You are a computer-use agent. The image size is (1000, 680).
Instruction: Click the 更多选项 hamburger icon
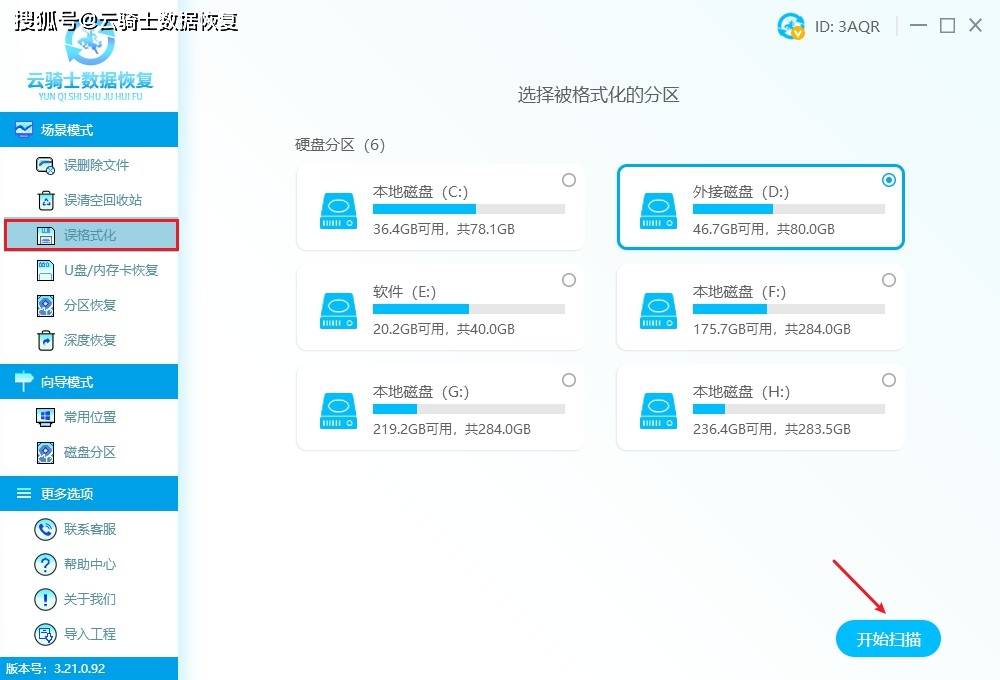[x=24, y=493]
